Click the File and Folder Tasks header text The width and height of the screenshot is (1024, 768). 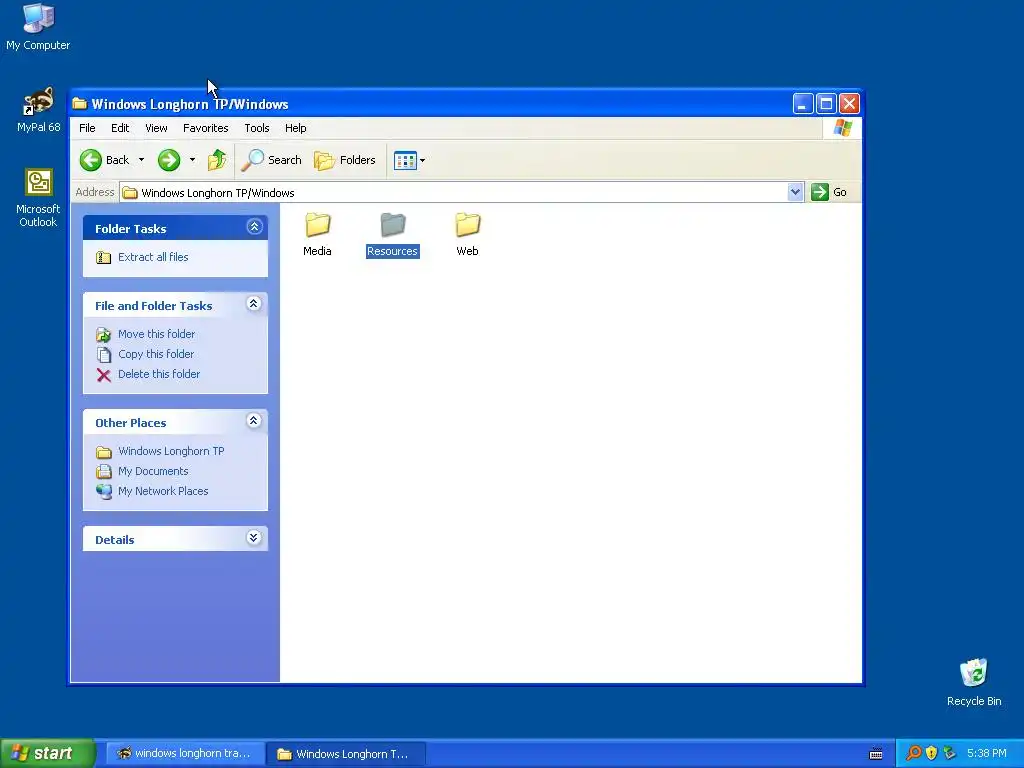coord(153,306)
